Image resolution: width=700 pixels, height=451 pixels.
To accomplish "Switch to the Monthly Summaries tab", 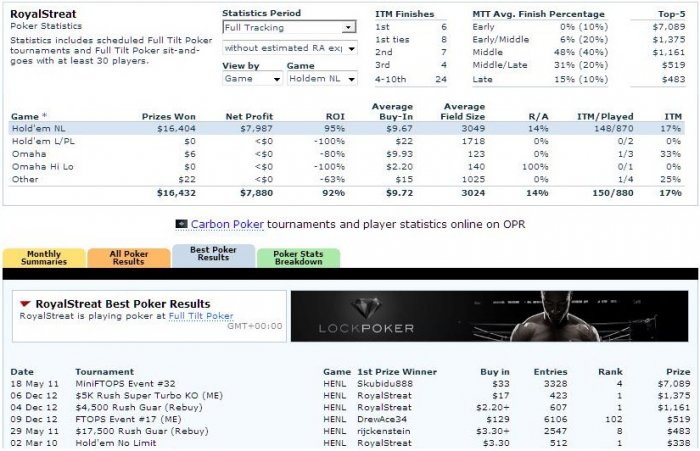I will (x=43, y=258).
